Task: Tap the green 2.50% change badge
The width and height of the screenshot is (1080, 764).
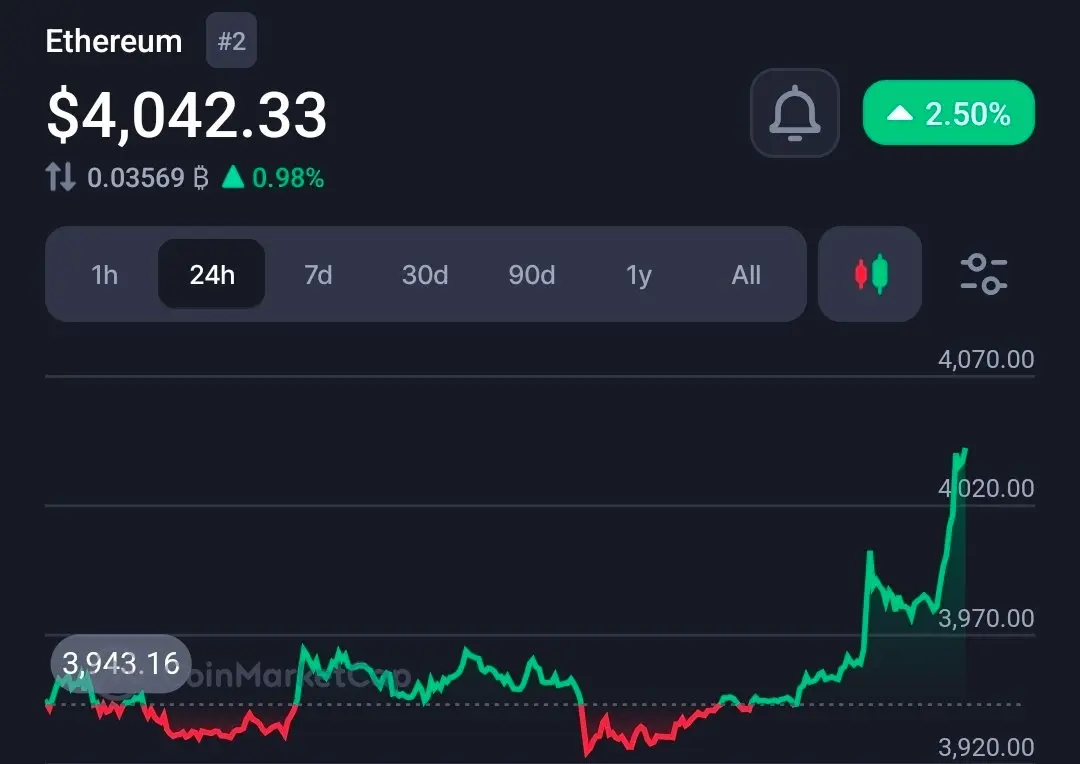Action: [x=948, y=113]
